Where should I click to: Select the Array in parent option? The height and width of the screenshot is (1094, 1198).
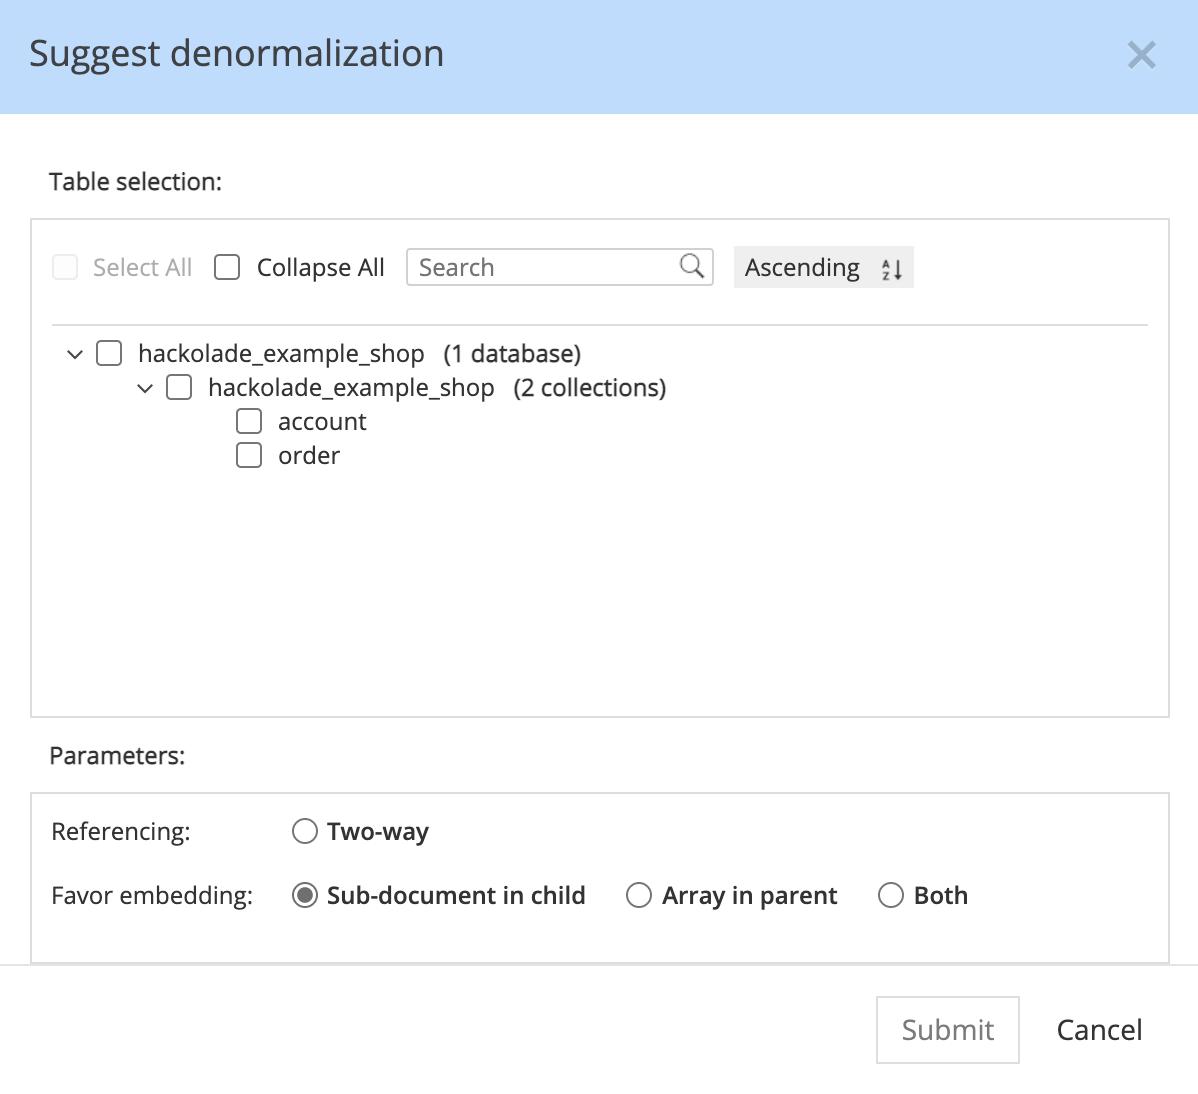tap(639, 895)
